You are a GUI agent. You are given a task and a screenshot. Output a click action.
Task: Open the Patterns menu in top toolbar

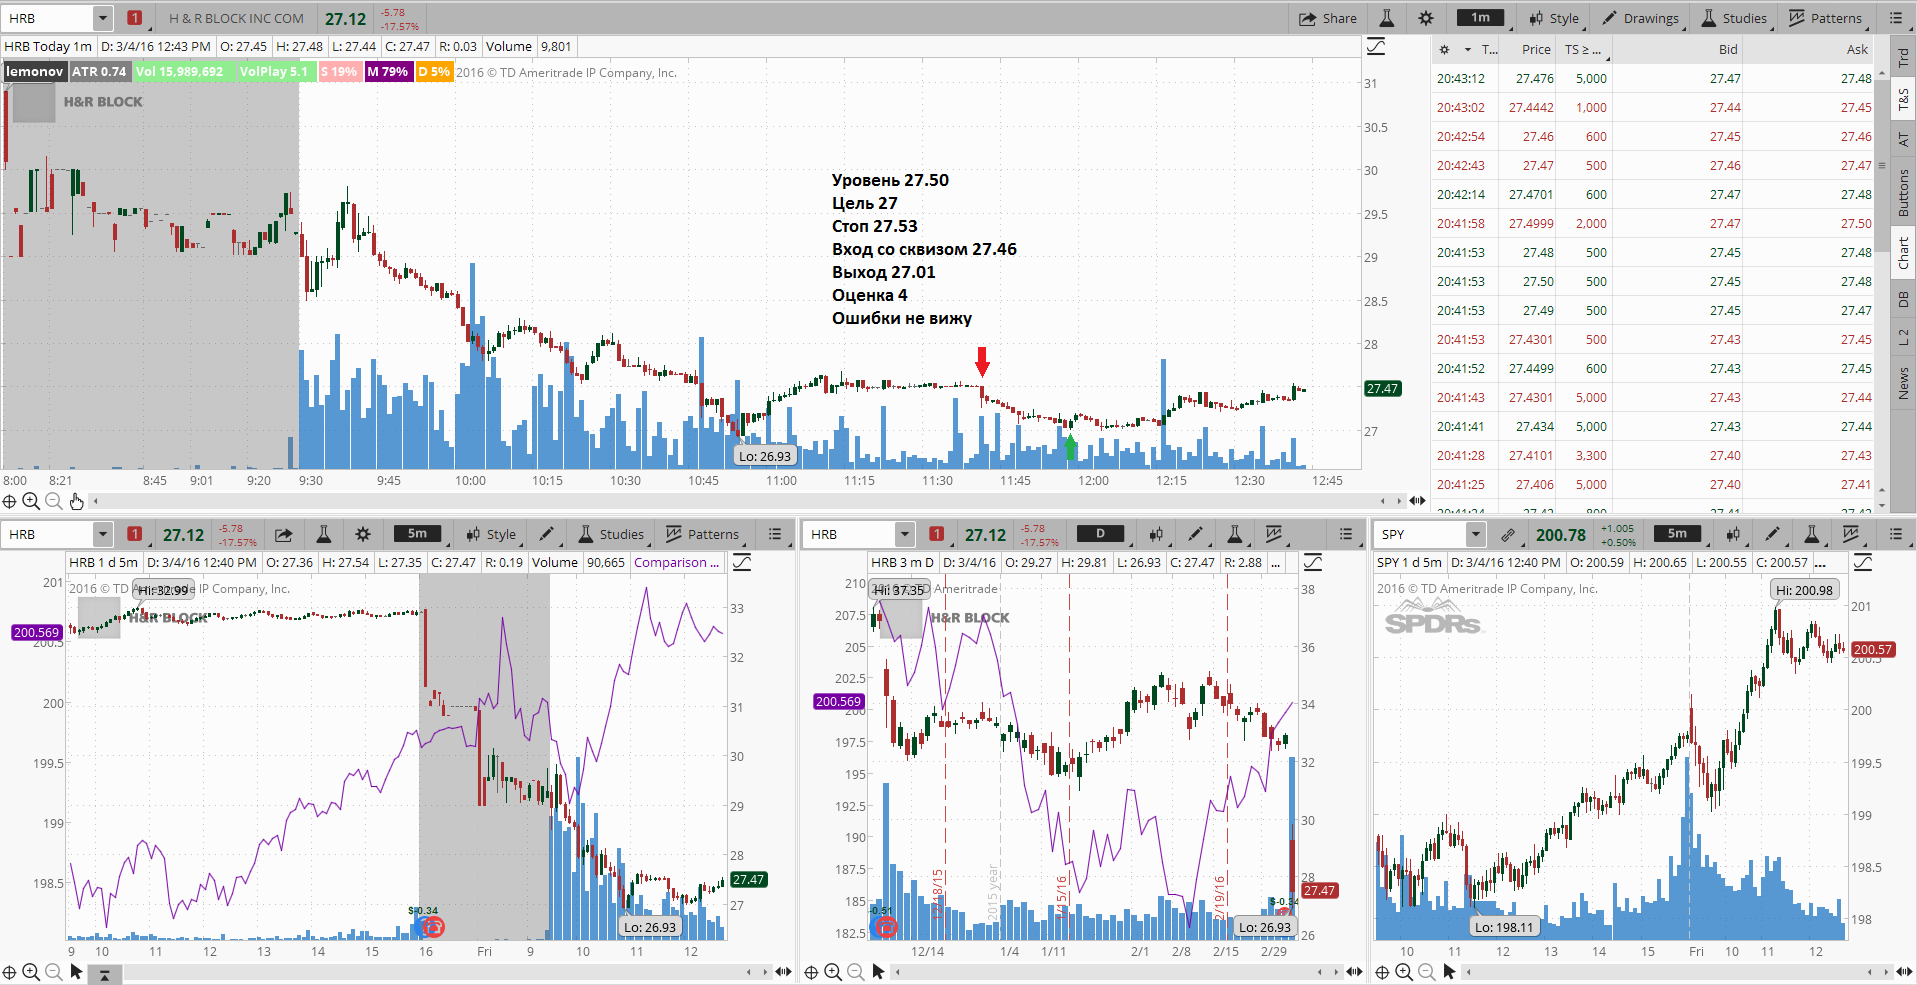(1825, 18)
